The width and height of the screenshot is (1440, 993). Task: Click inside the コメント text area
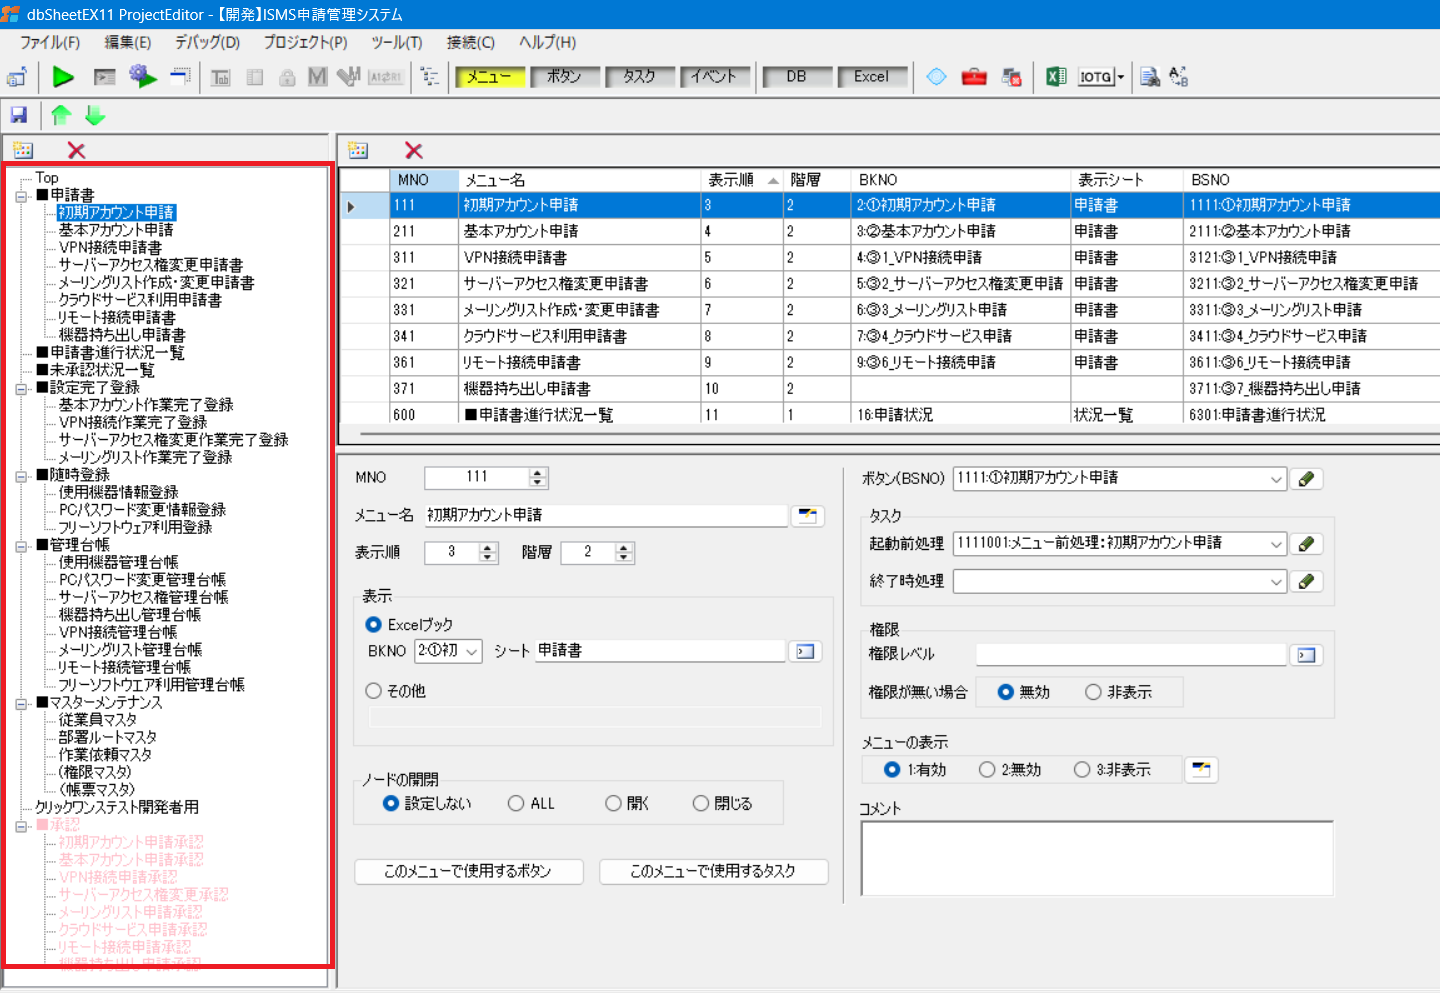coord(1096,858)
